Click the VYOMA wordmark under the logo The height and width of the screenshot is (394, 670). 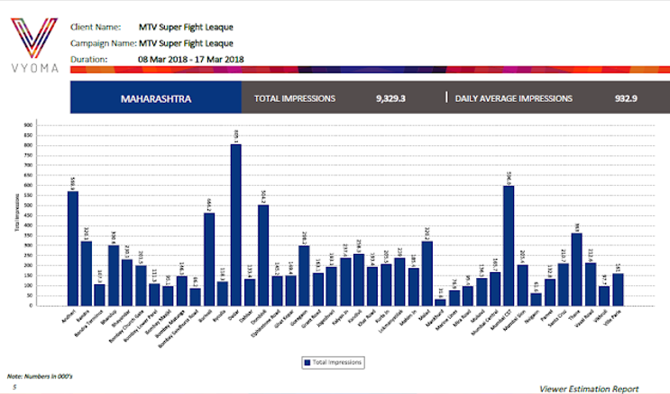click(x=35, y=68)
